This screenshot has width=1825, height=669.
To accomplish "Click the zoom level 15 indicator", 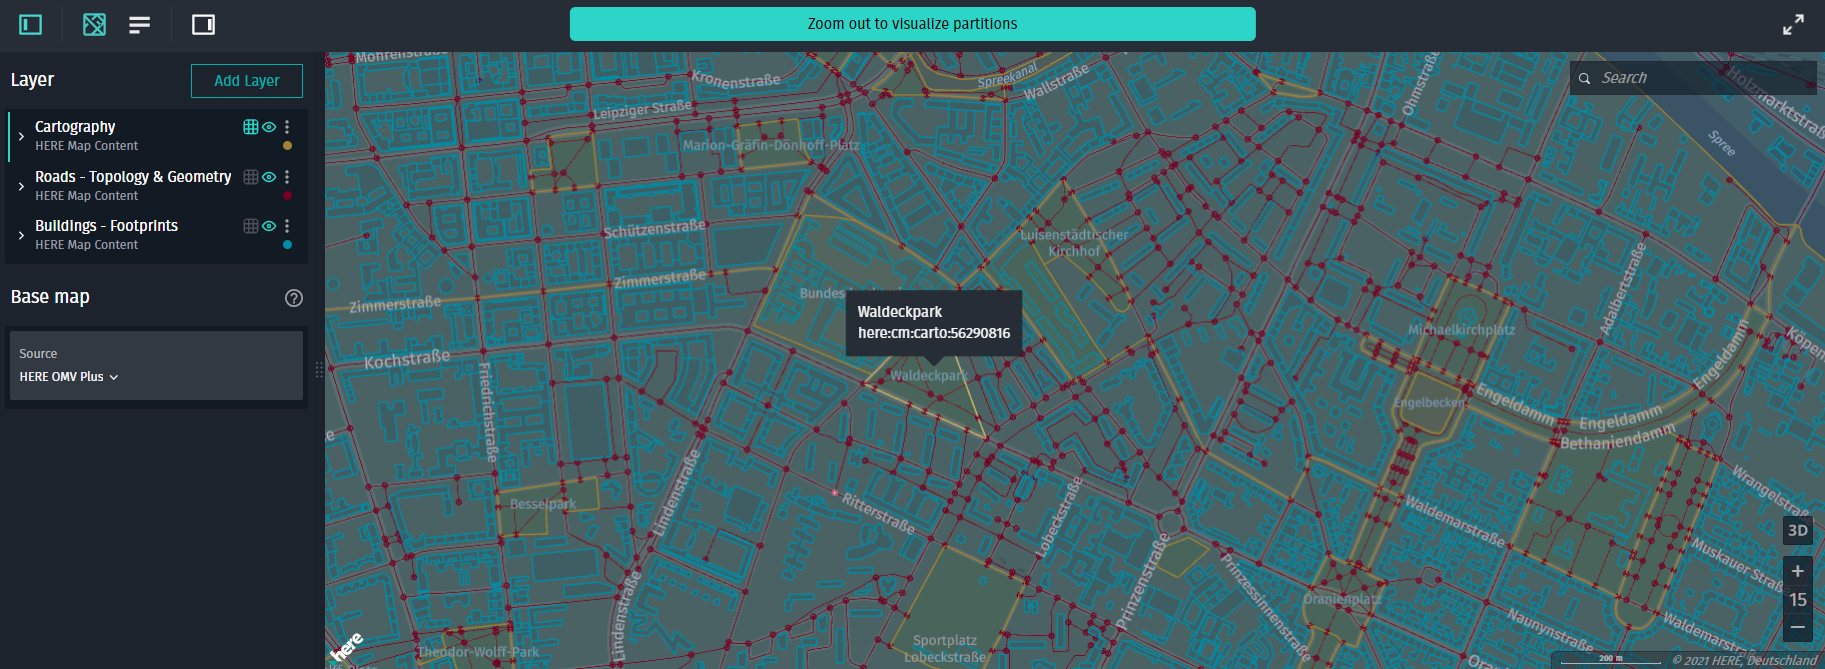I will (1797, 600).
